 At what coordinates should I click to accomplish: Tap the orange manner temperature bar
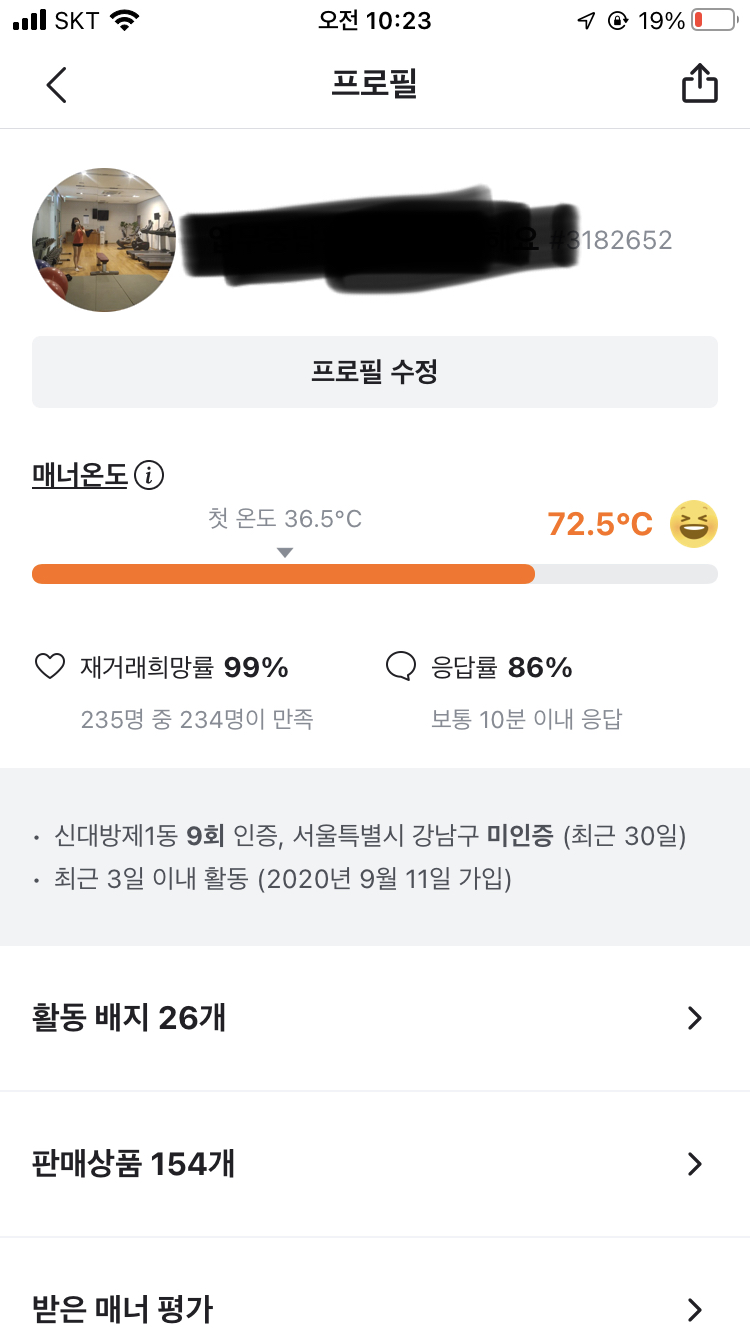tap(283, 574)
